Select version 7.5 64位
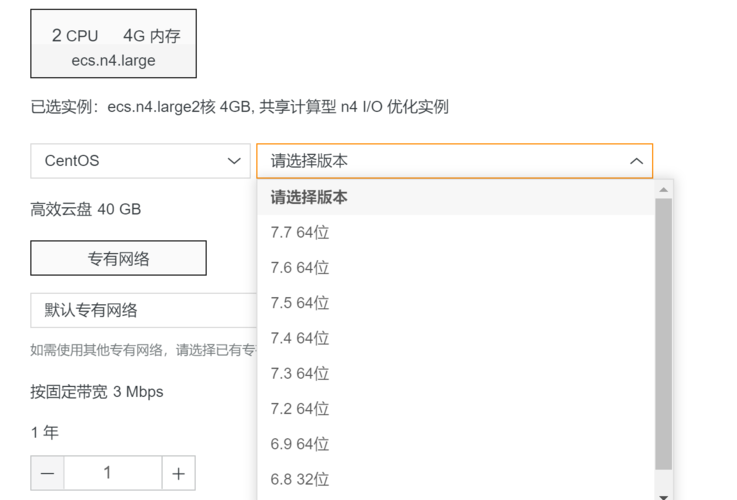The image size is (737, 500). coord(456,303)
